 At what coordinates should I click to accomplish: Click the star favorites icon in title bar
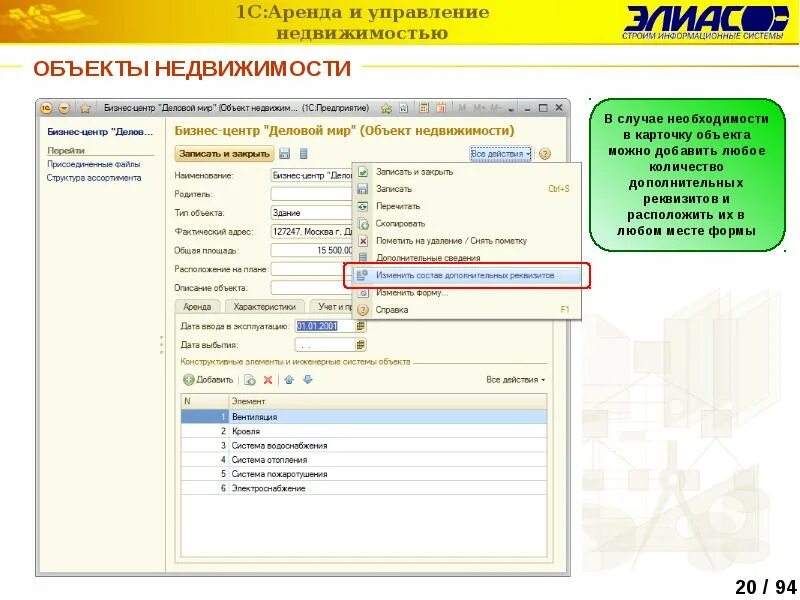[85, 108]
